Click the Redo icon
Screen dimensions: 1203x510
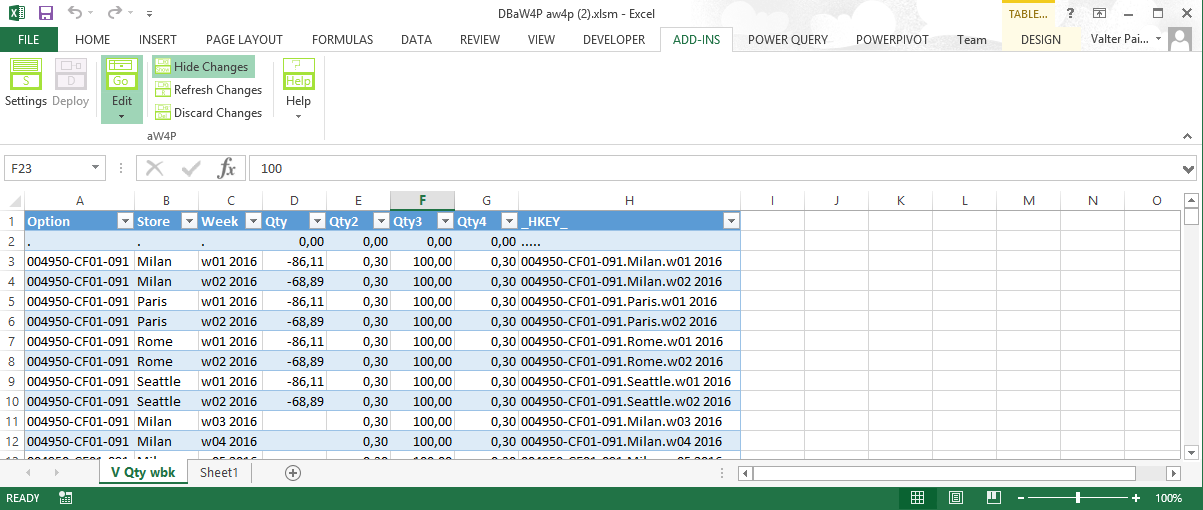[114, 13]
